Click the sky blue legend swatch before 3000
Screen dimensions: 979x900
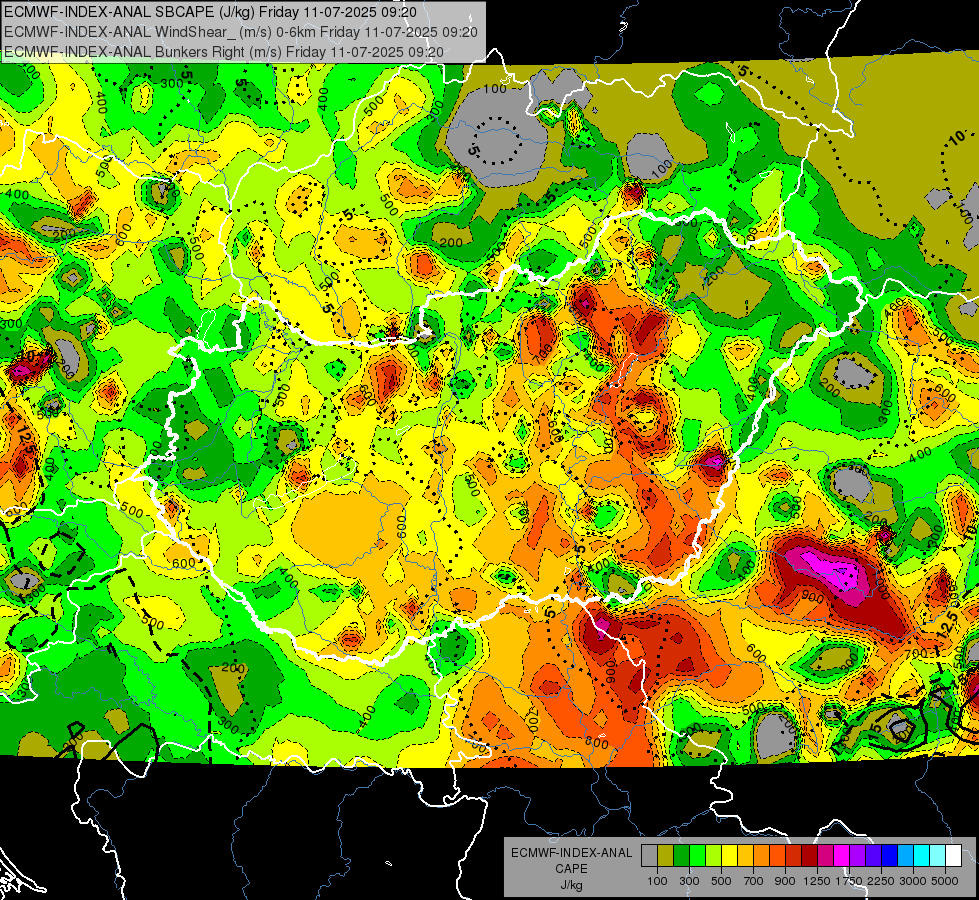click(905, 855)
